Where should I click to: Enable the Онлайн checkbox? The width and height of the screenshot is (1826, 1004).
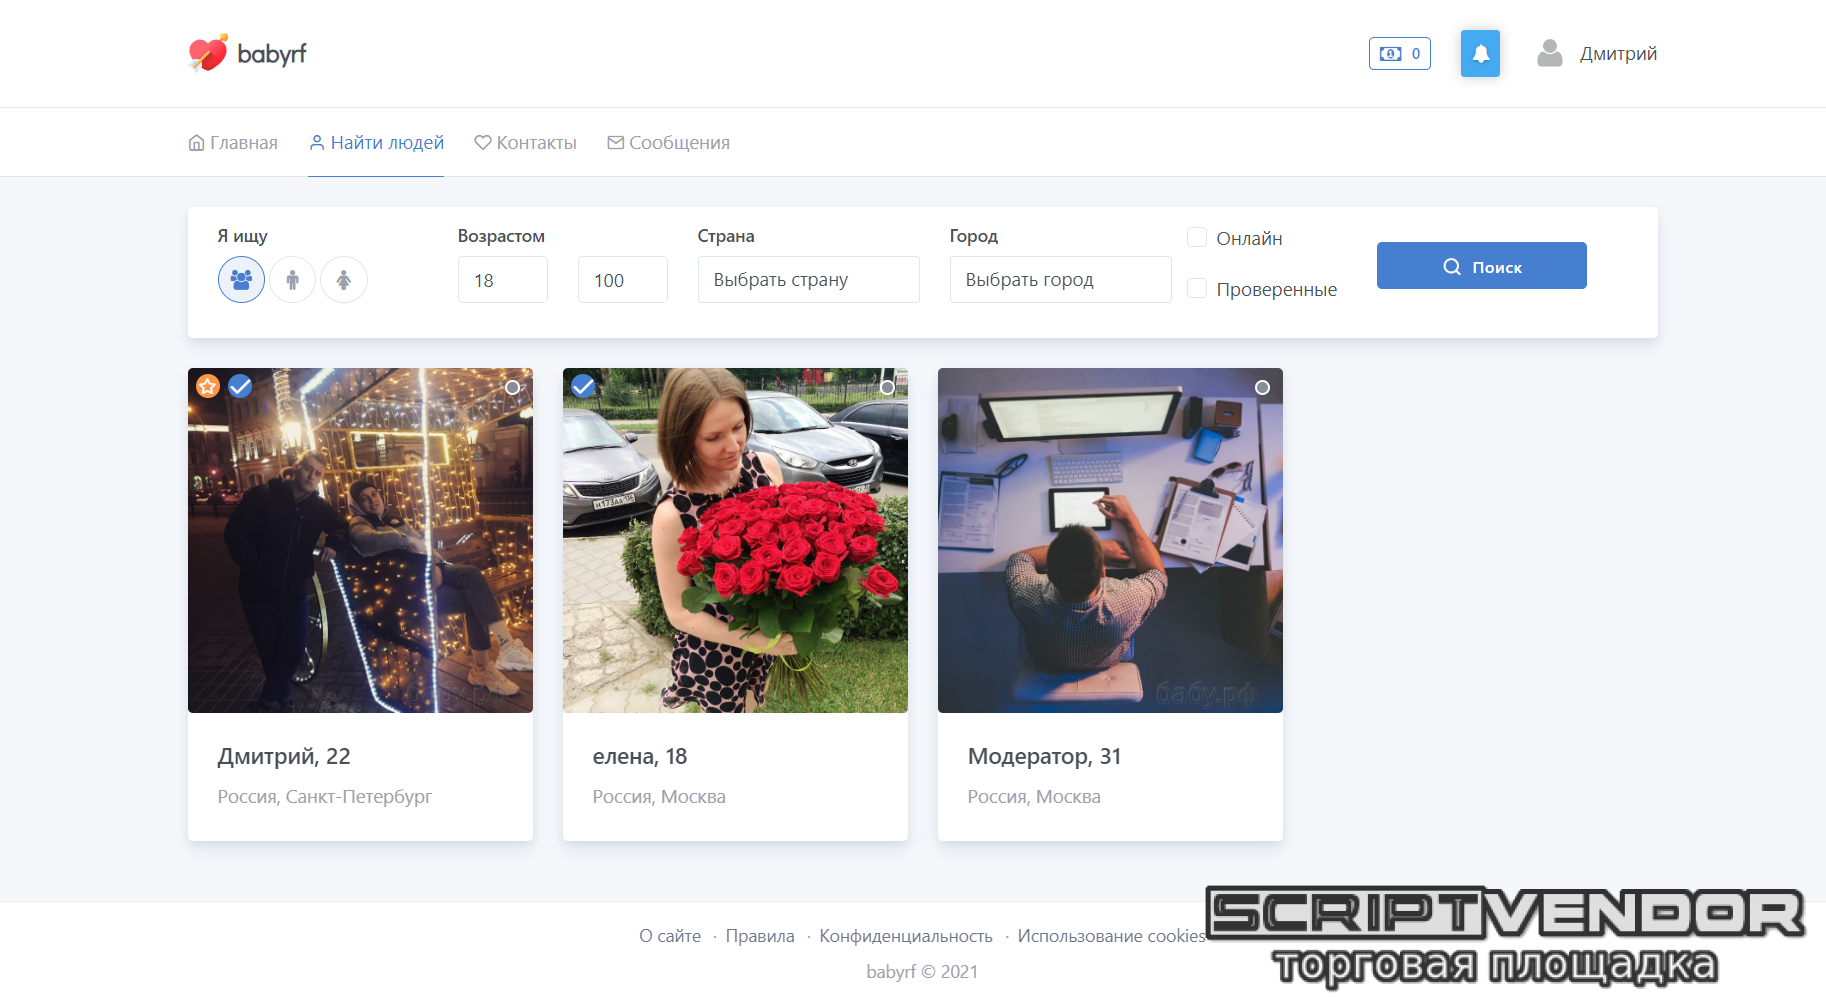[1196, 237]
